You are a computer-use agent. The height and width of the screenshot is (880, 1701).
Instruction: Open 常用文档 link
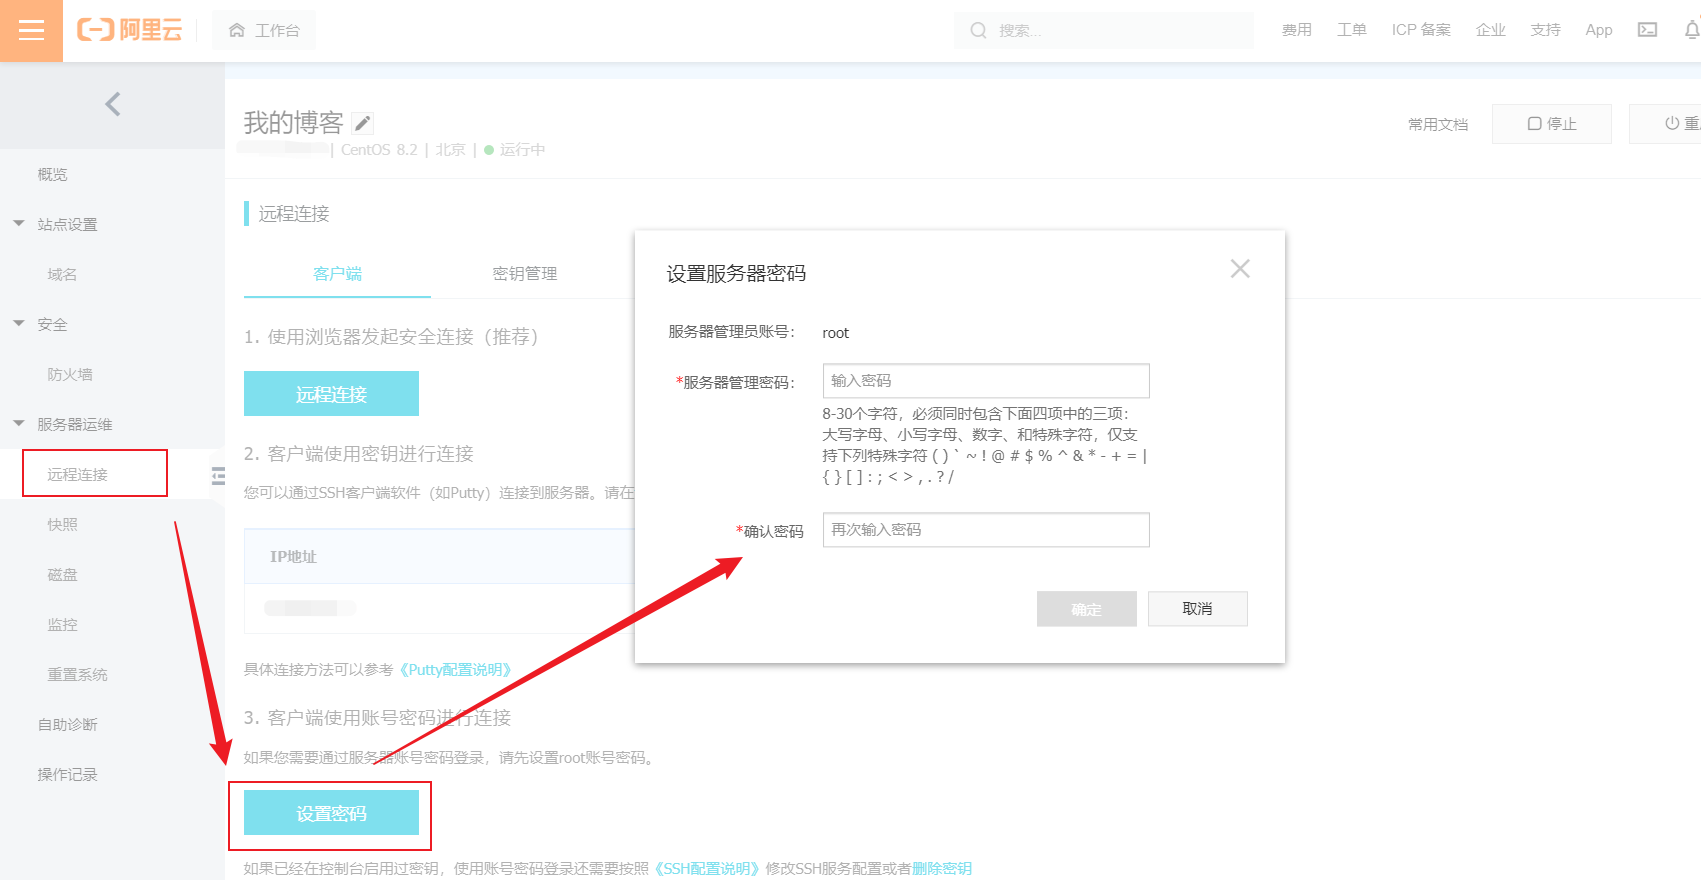[x=1438, y=124]
